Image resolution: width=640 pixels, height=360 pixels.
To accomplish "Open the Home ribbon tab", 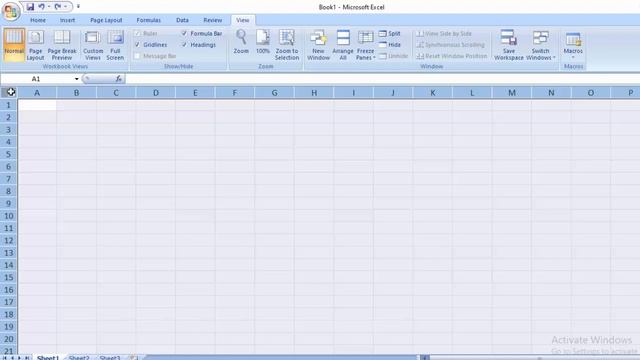I will [38, 20].
